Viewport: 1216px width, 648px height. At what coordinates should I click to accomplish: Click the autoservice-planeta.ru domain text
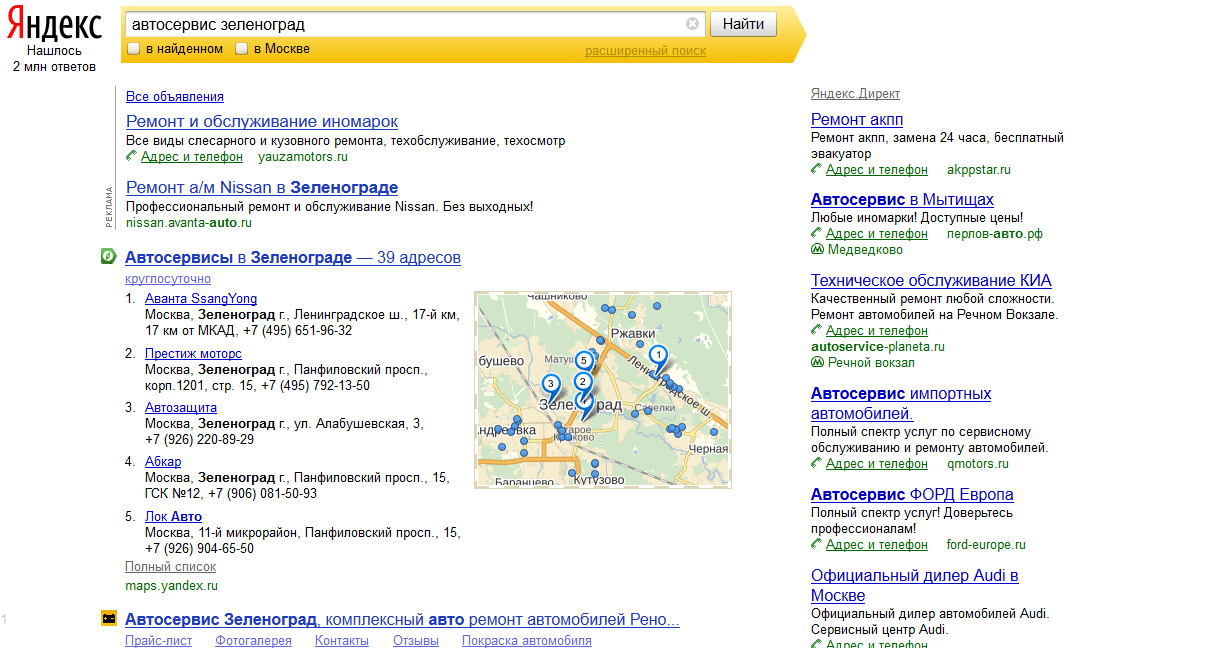tap(878, 347)
